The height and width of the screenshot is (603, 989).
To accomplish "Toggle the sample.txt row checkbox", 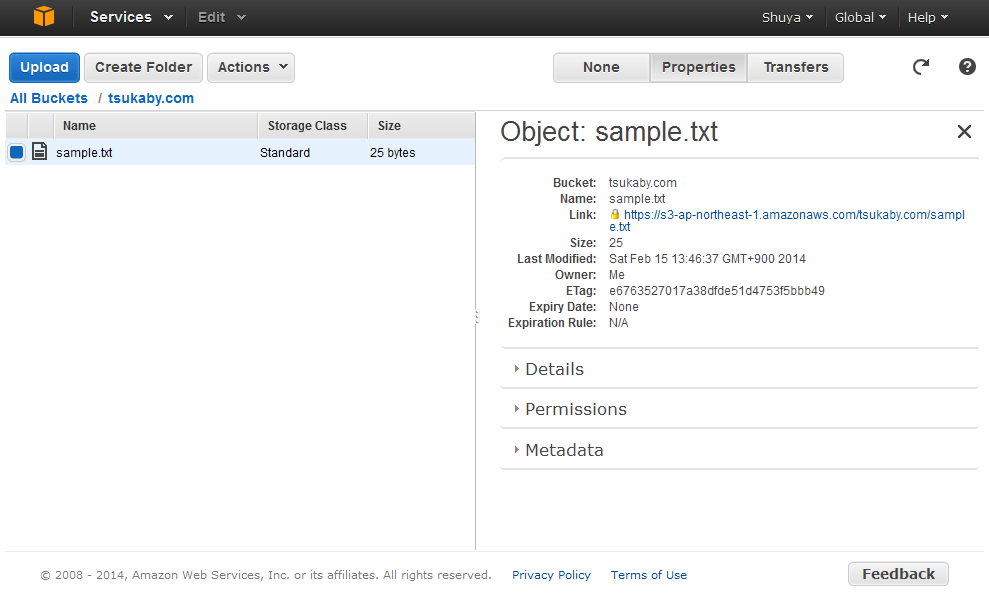I will tap(17, 153).
